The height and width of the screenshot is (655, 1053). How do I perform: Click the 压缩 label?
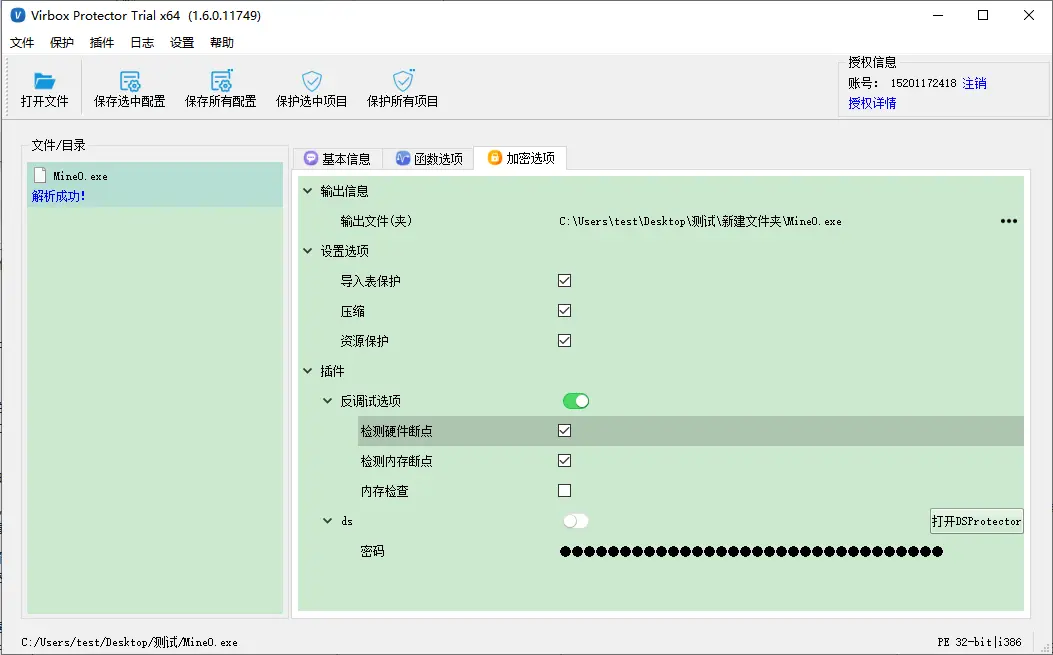coord(353,311)
